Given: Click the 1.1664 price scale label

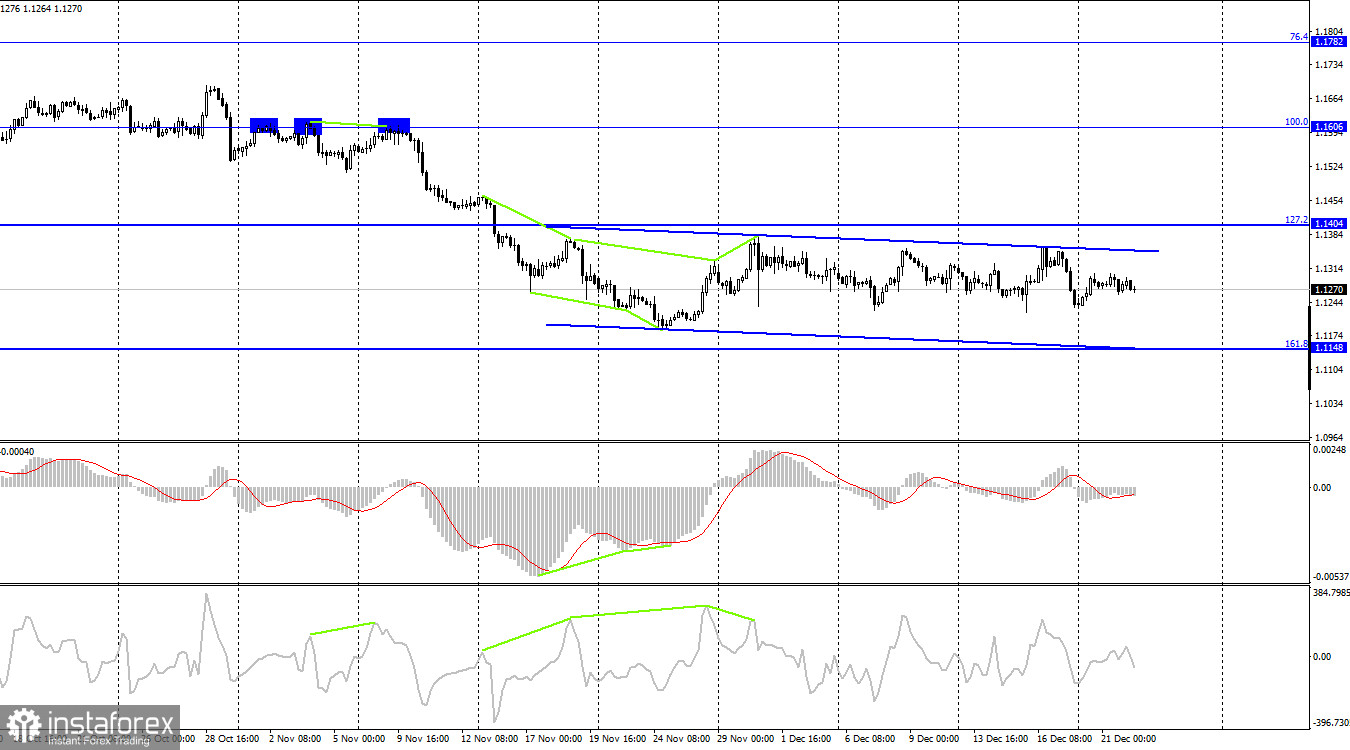Looking at the screenshot, I should click(1331, 99).
